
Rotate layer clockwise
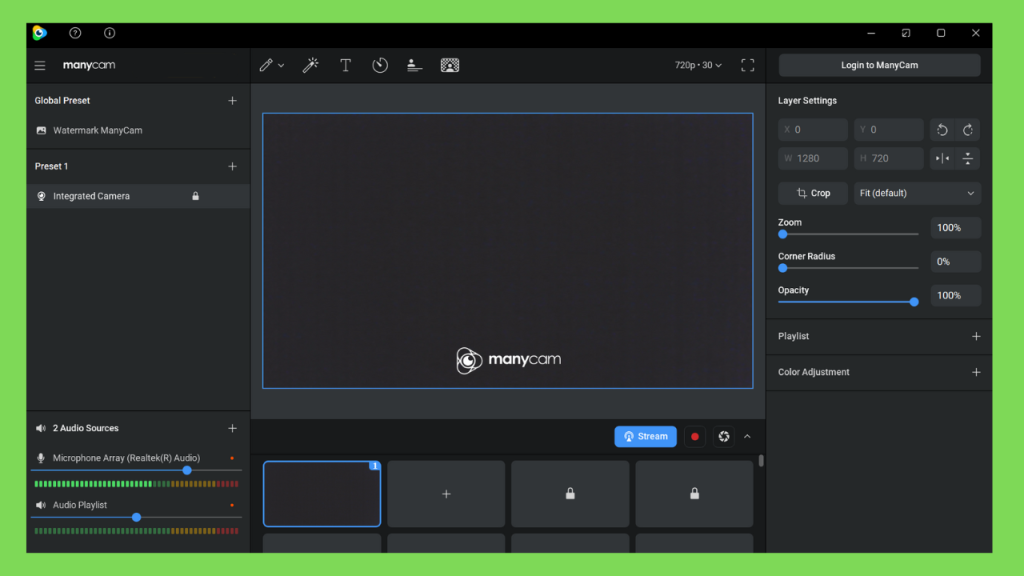(968, 130)
